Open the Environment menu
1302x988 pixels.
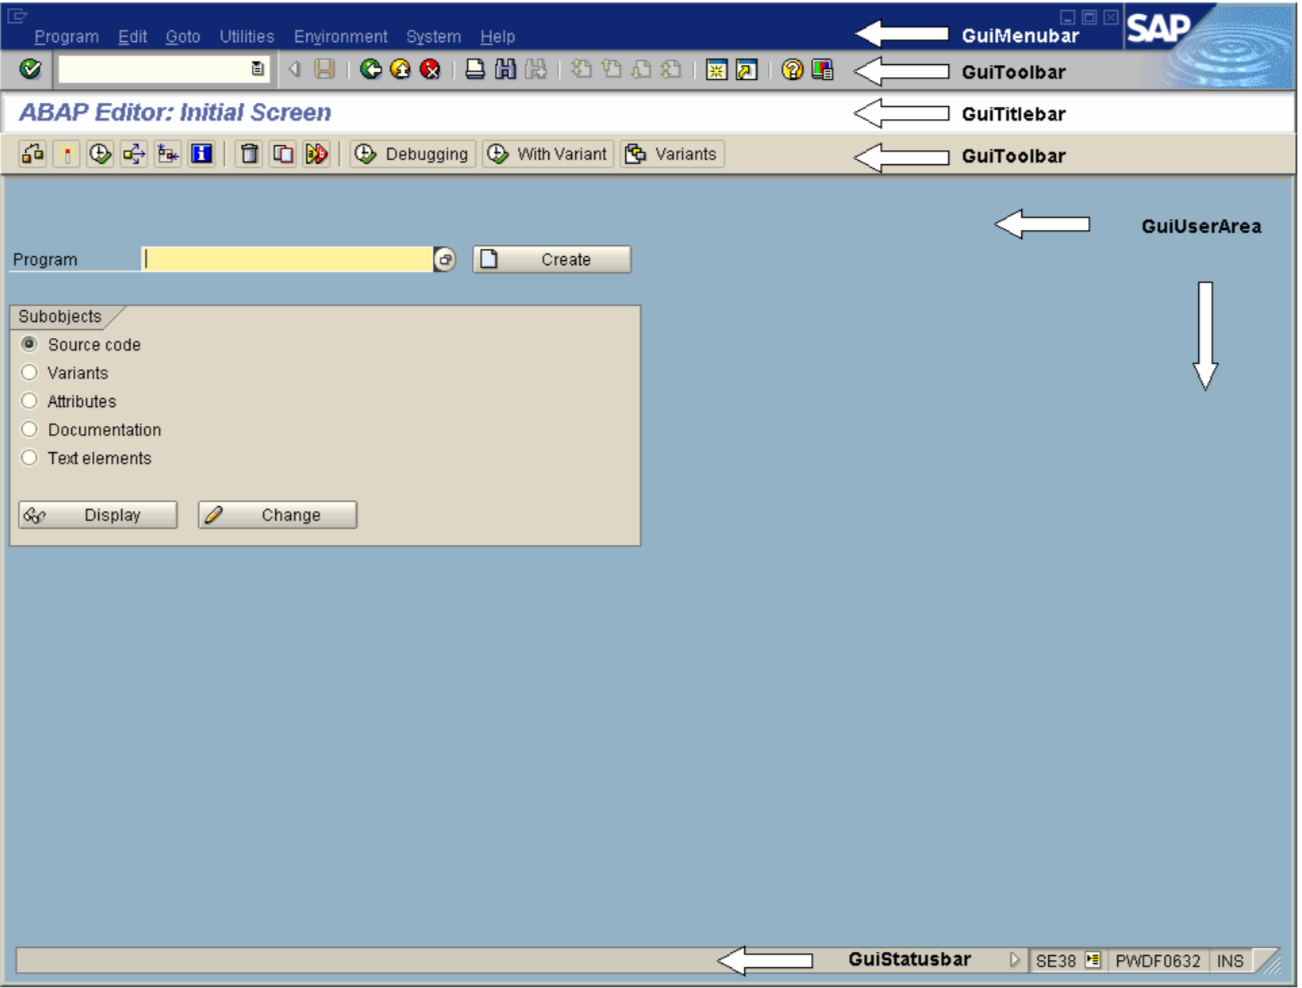click(340, 37)
